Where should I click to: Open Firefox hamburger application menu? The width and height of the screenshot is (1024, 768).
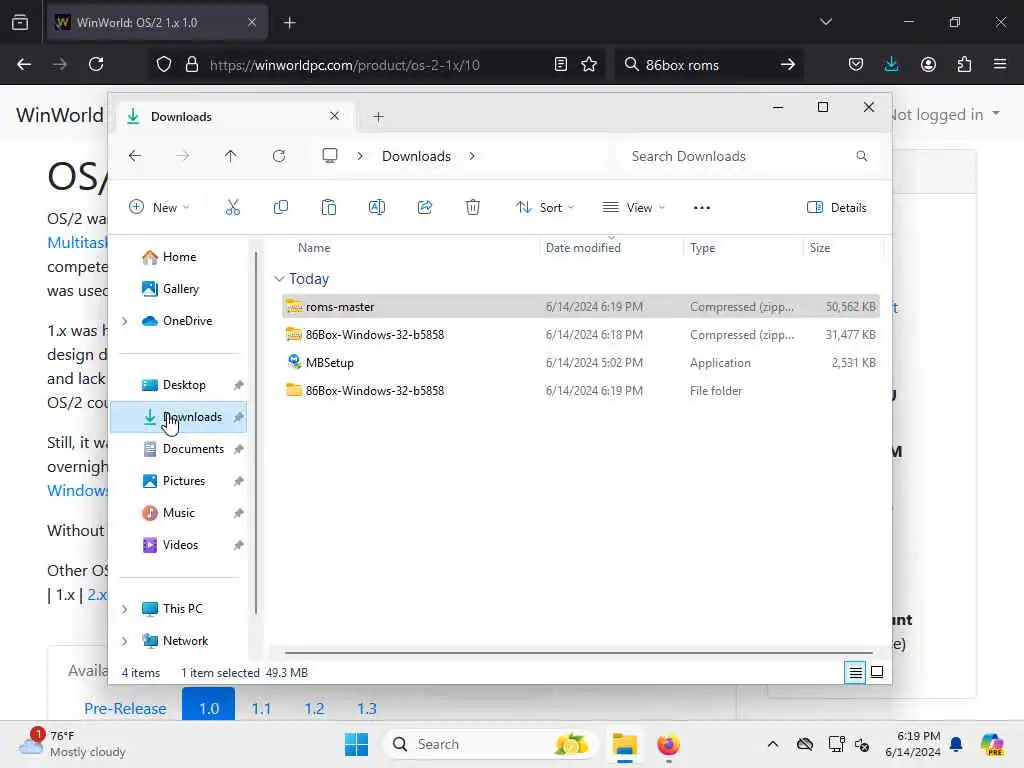pyautogui.click(x=1000, y=64)
